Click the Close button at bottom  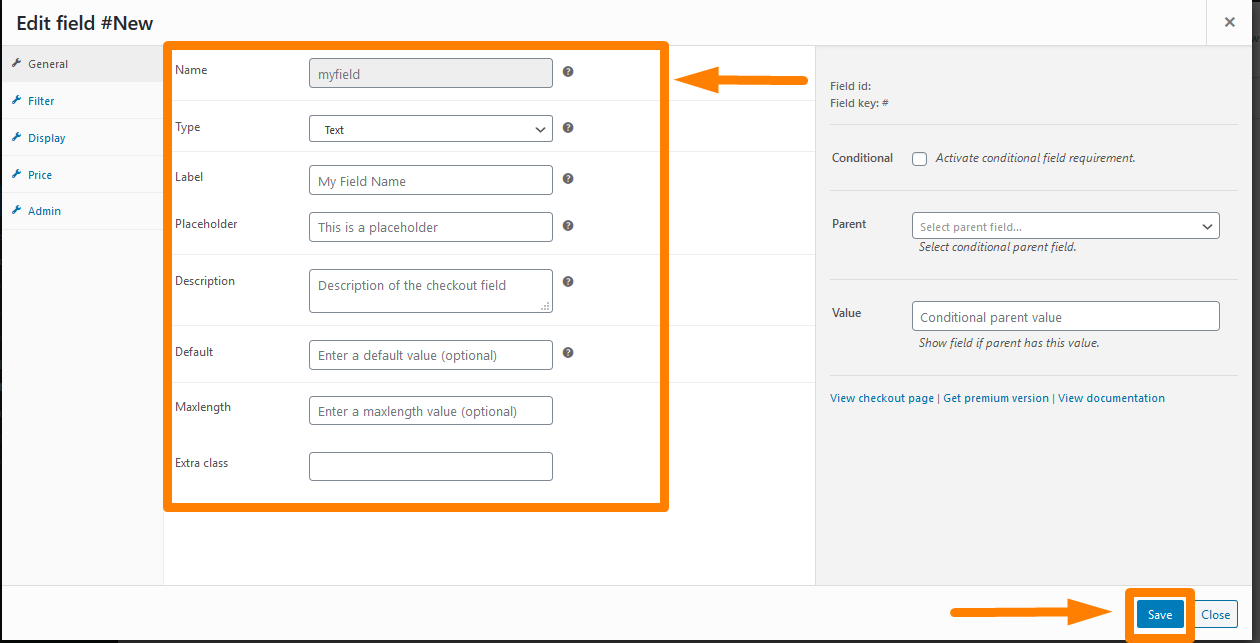coord(1216,615)
